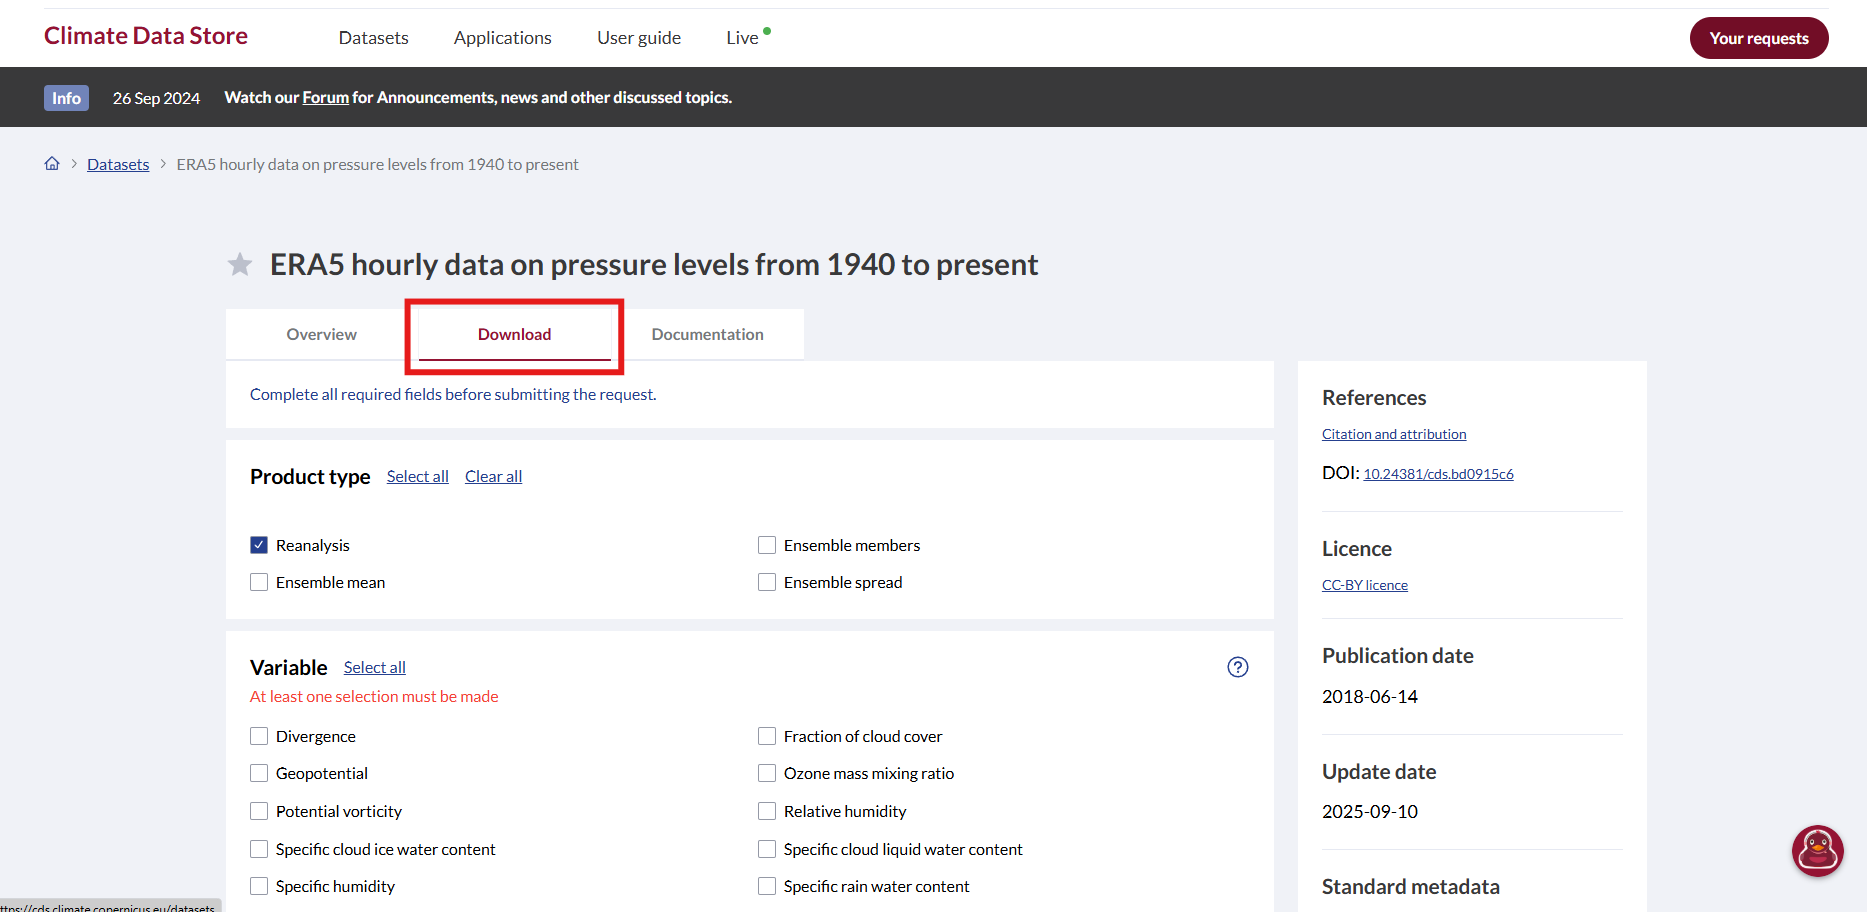Go to Climate Data Store home logo
The width and height of the screenshot is (1867, 912).
(146, 36)
